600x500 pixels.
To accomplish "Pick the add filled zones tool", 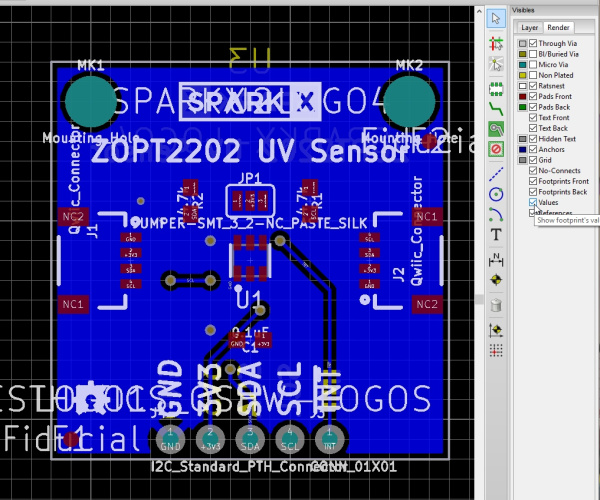I will (496, 129).
